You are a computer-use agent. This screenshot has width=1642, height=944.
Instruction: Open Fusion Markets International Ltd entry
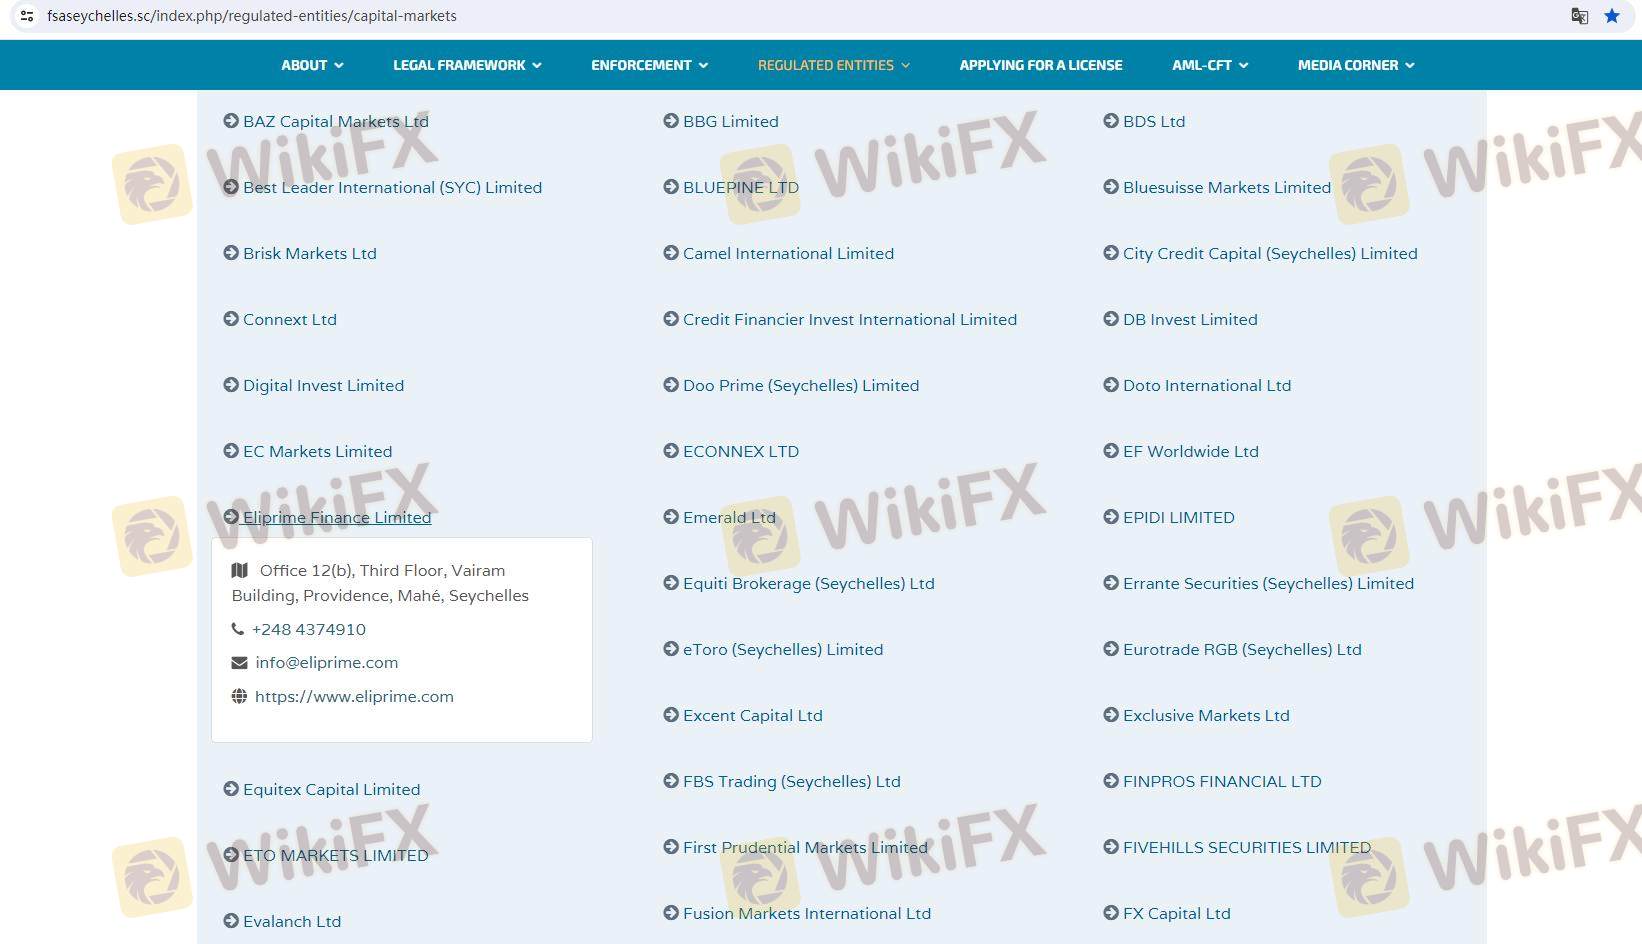point(807,913)
